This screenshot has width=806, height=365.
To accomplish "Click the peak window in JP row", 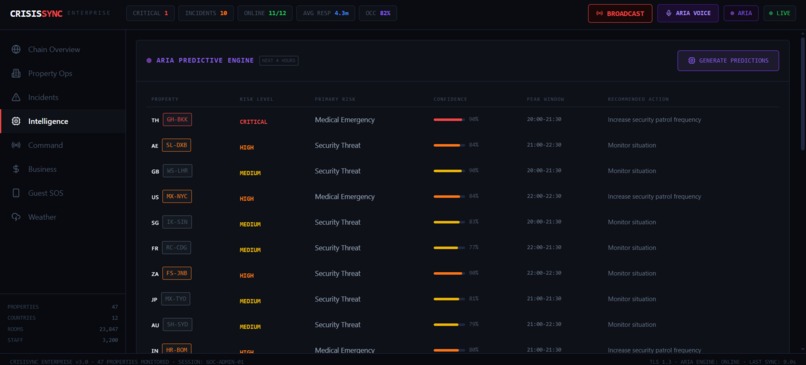I will pyautogui.click(x=544, y=299).
